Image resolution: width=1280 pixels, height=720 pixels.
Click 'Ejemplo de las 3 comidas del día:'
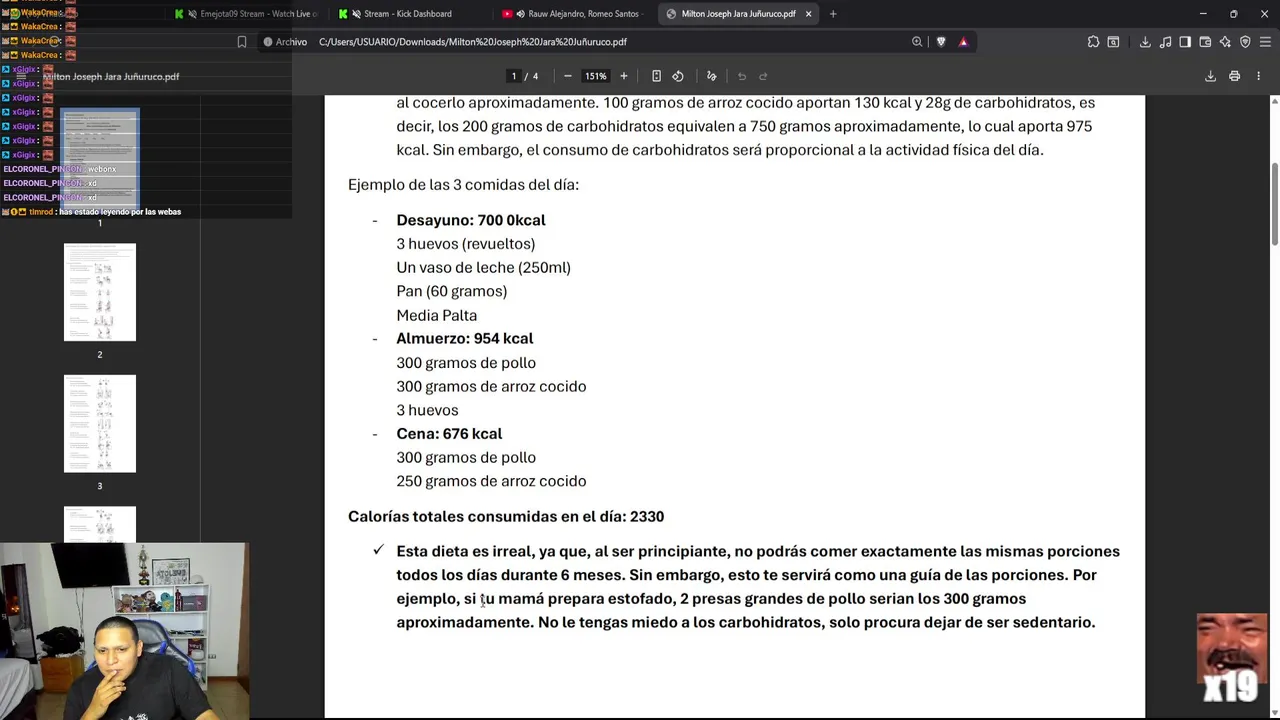[x=463, y=185]
